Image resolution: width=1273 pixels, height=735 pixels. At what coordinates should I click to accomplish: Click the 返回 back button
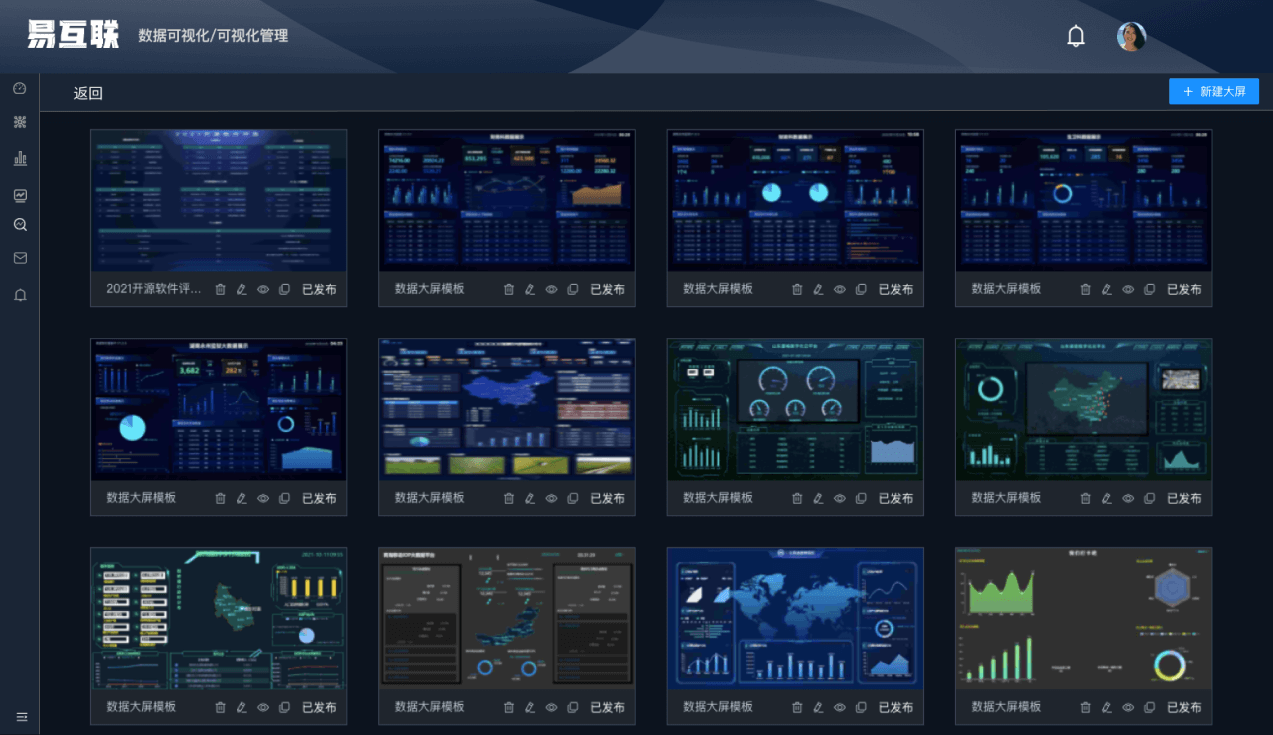pos(88,93)
